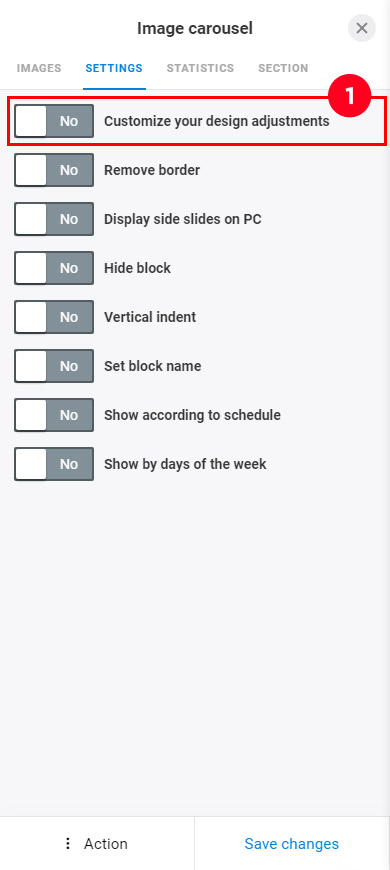Close the Image carousel panel

[x=362, y=28]
